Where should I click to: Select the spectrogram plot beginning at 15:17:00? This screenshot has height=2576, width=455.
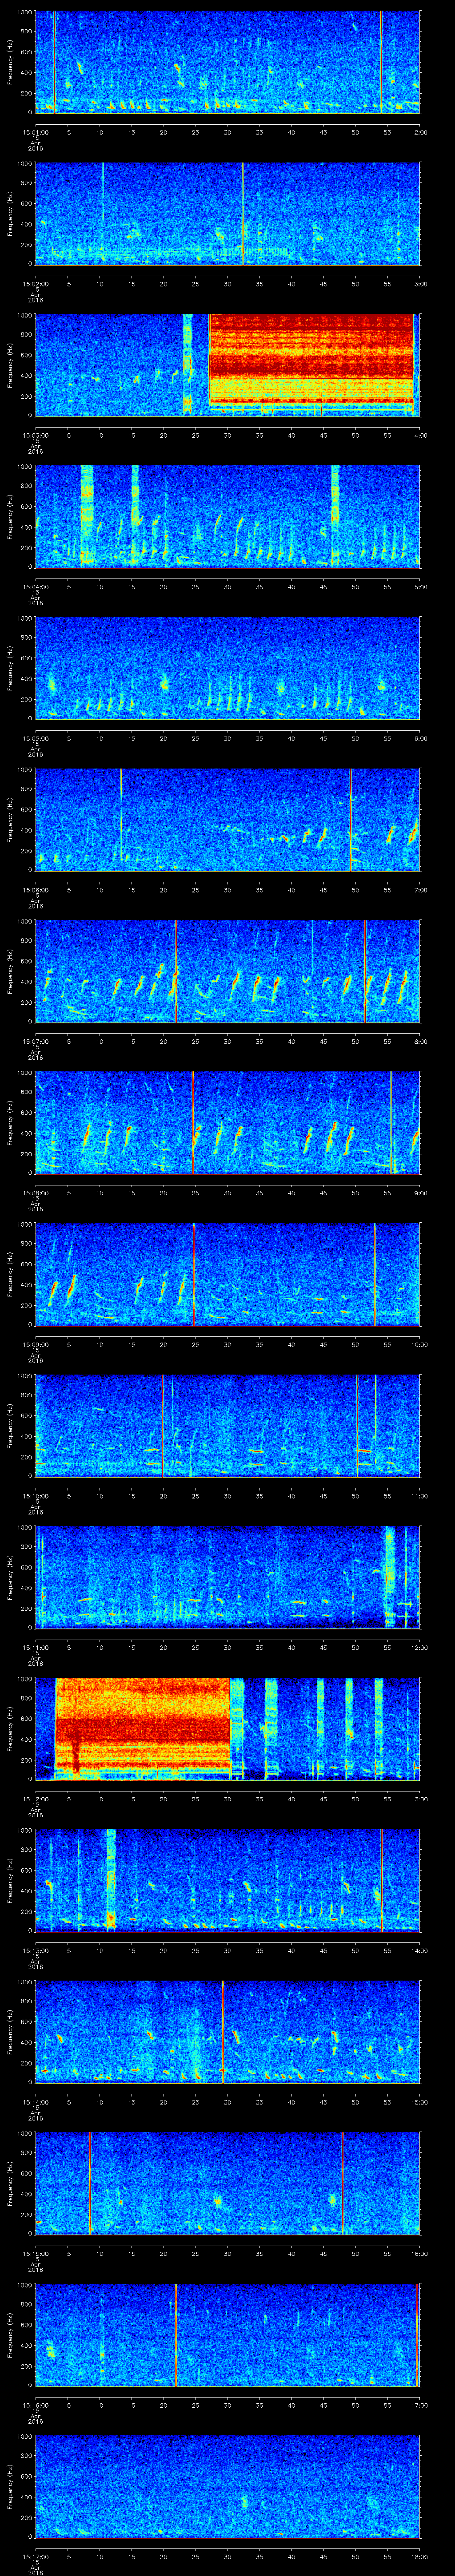227,2488
